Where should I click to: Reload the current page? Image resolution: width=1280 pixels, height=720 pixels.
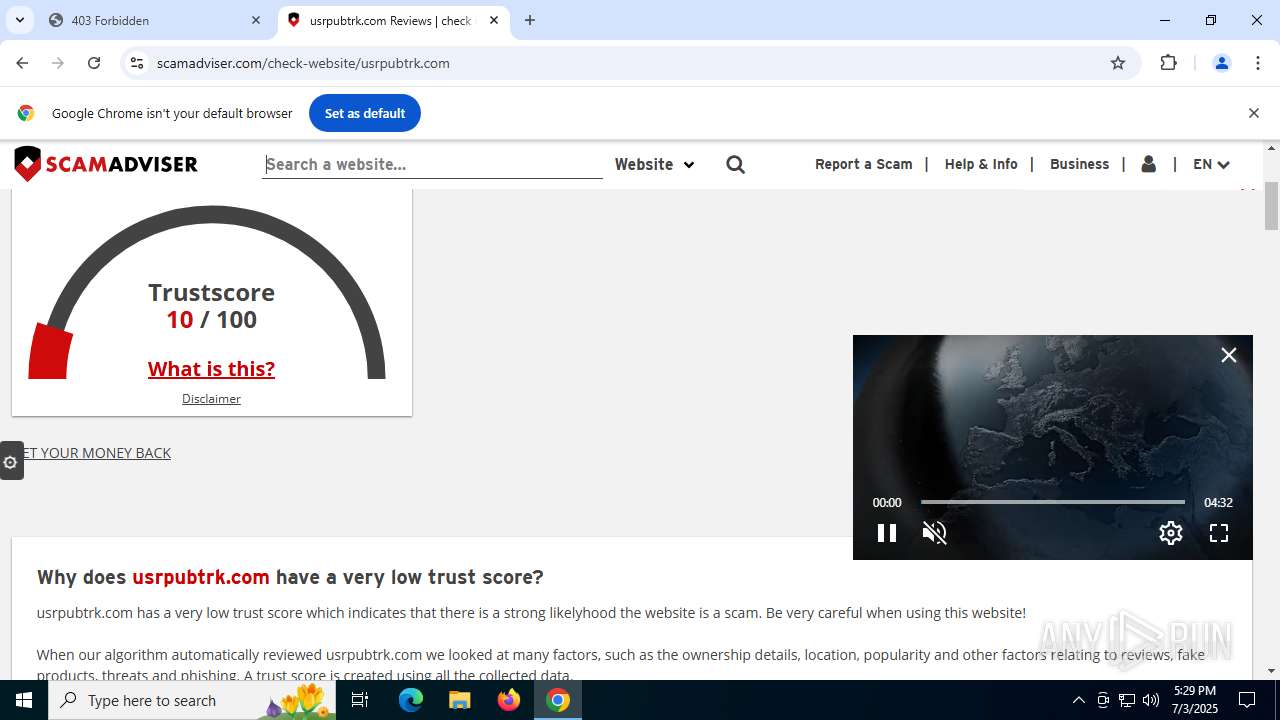(x=94, y=63)
